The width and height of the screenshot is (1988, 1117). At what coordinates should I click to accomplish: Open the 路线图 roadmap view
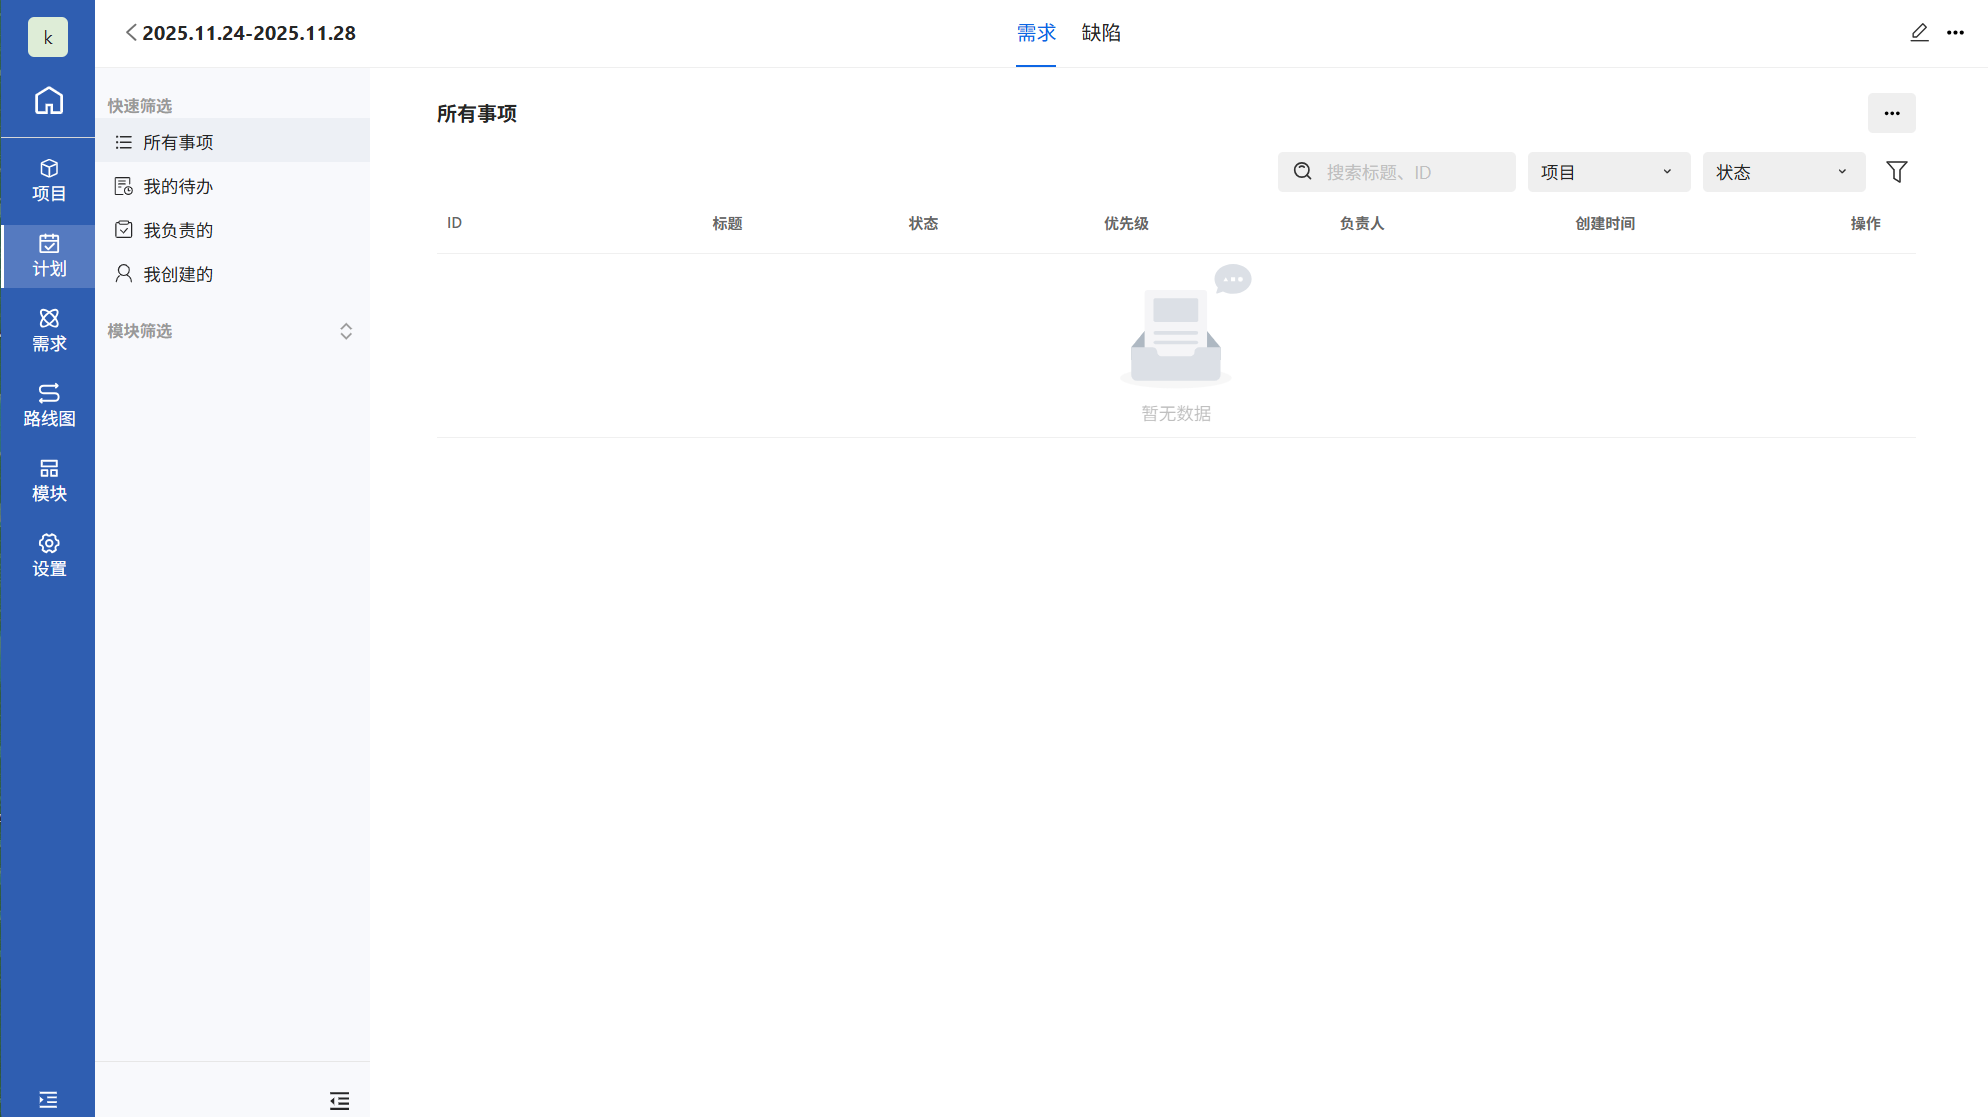(x=48, y=405)
